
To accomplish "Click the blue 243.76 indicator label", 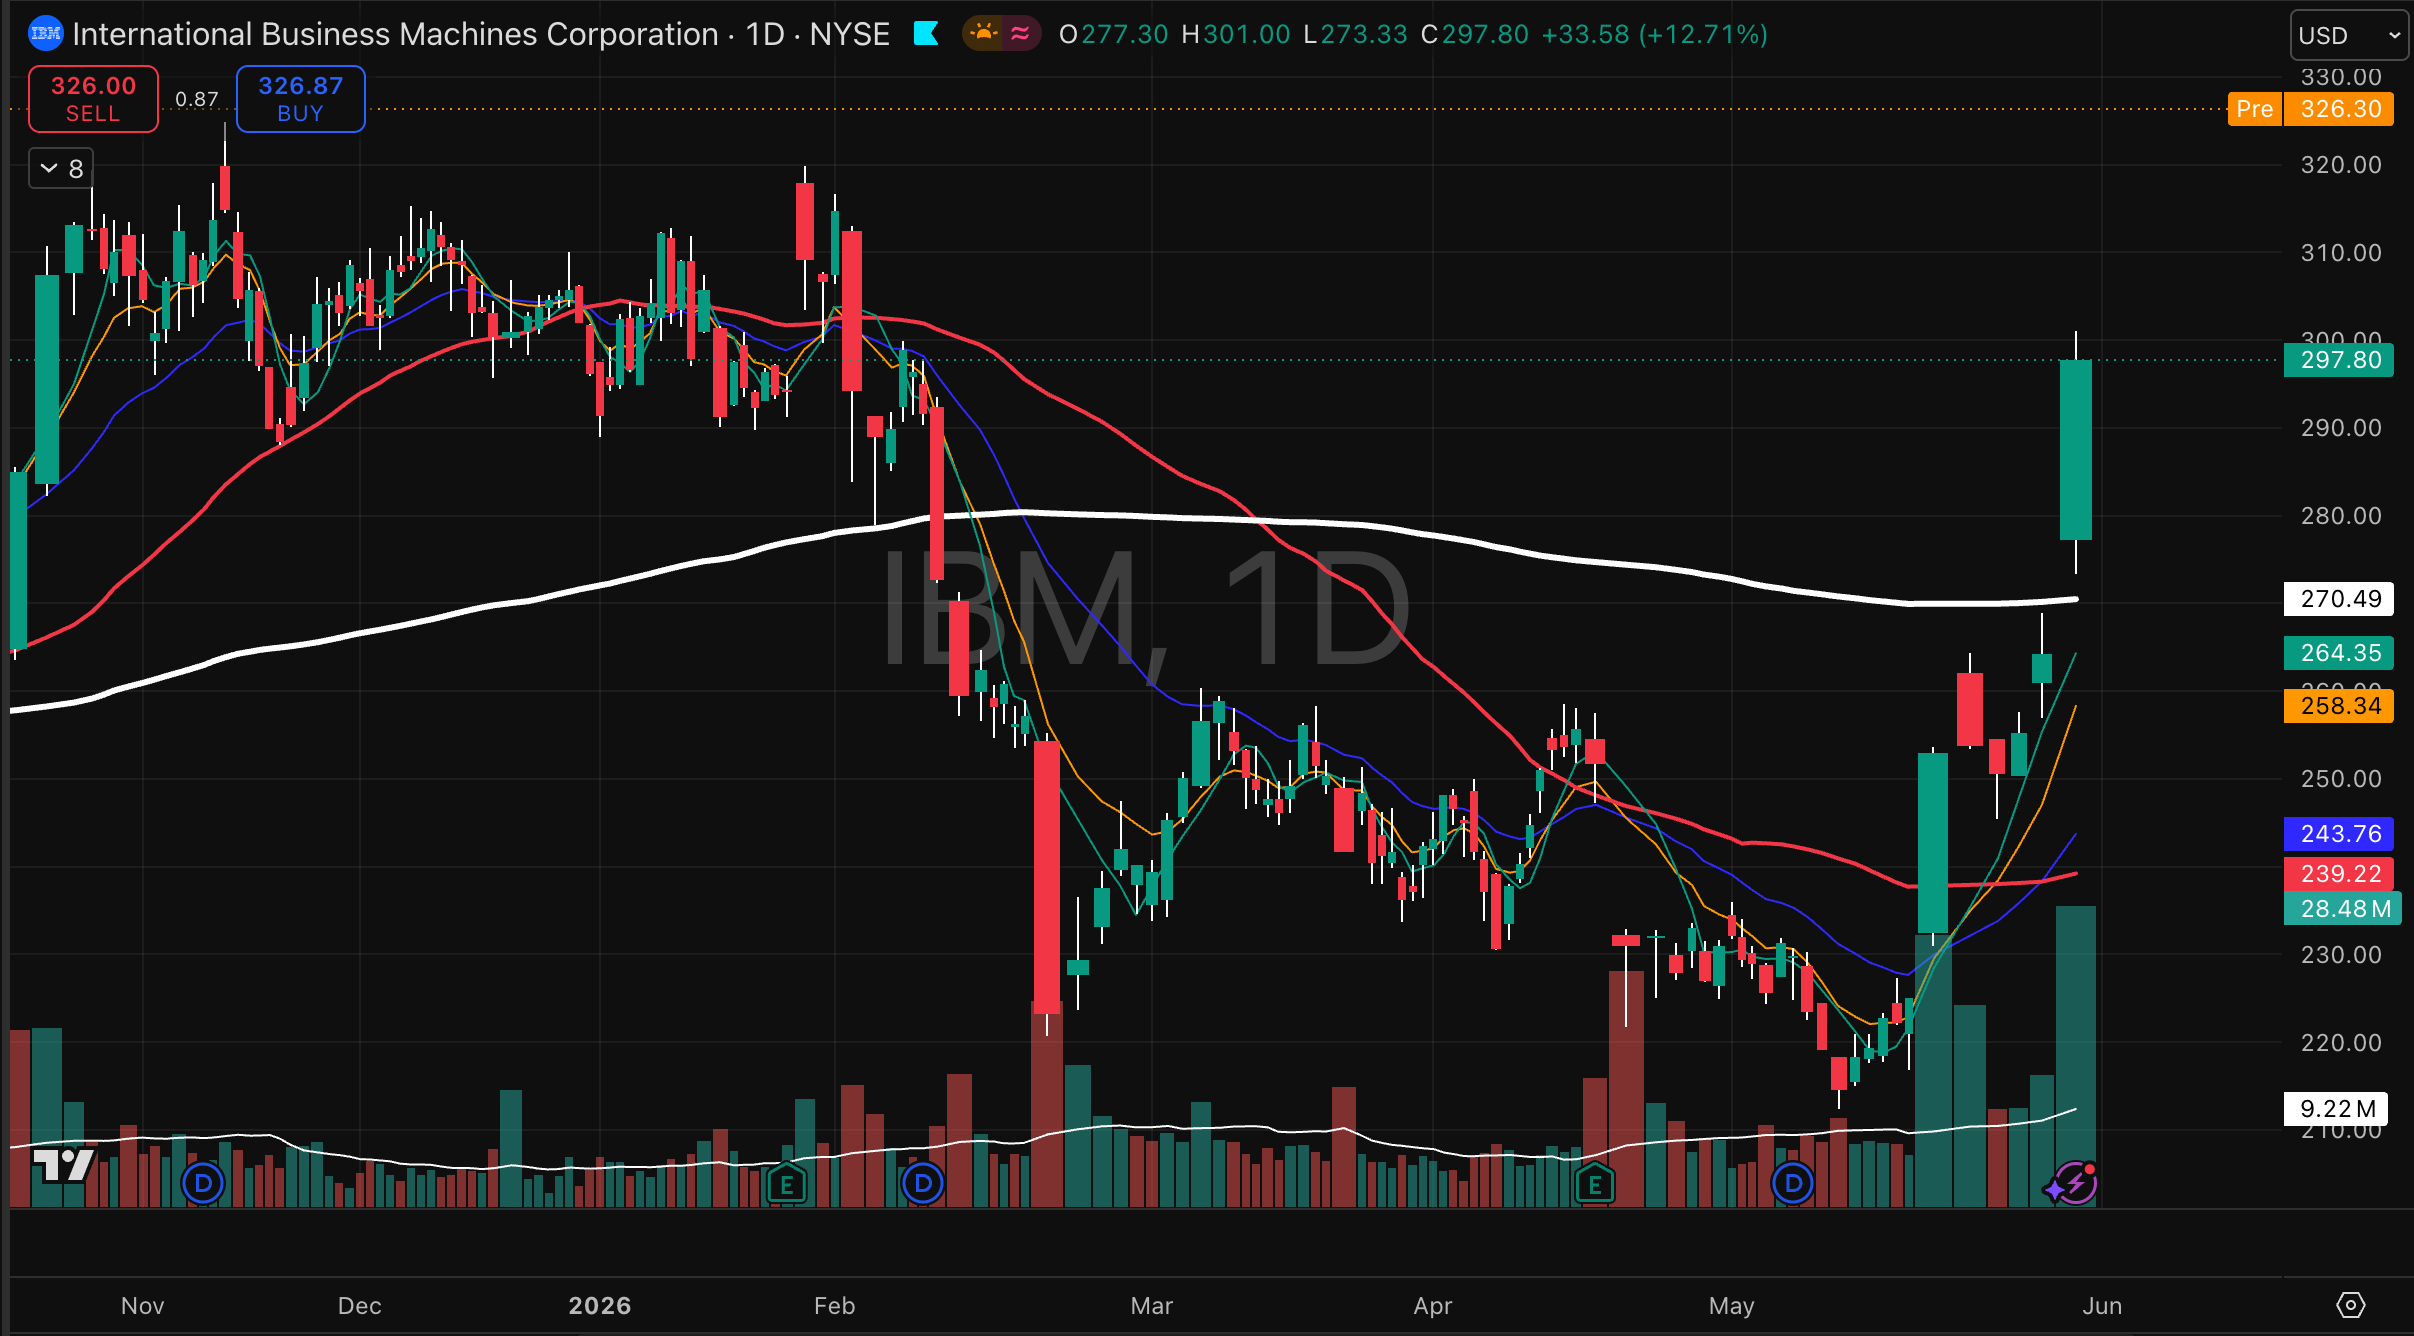I will point(2339,834).
